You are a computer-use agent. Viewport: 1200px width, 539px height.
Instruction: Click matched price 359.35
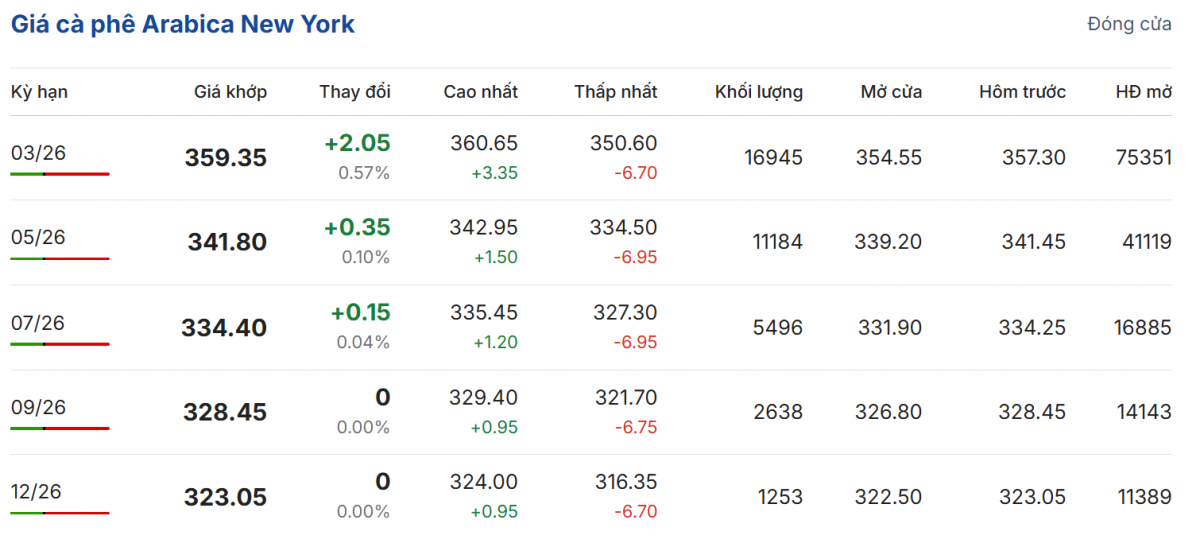(226, 158)
